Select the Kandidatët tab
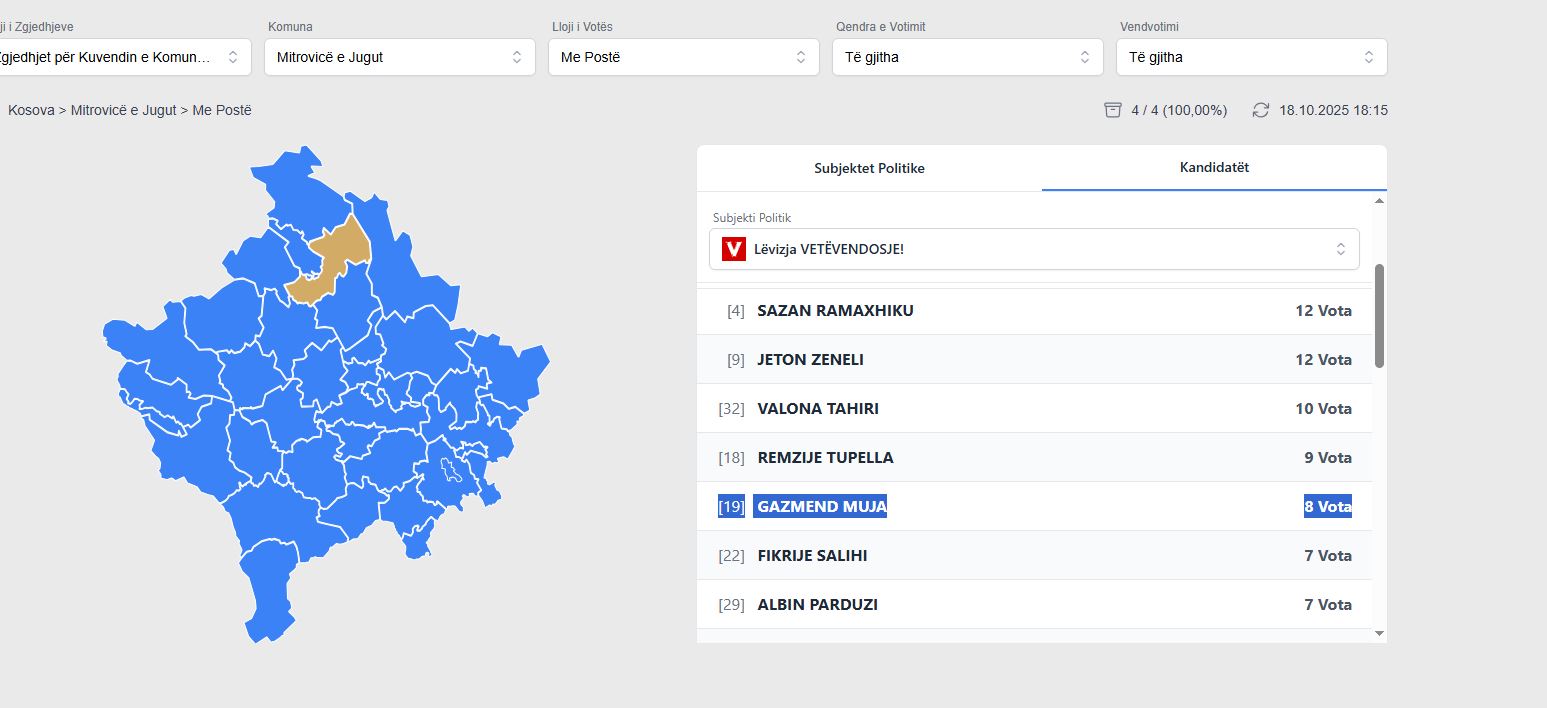The height and width of the screenshot is (708, 1547). 1214,167
